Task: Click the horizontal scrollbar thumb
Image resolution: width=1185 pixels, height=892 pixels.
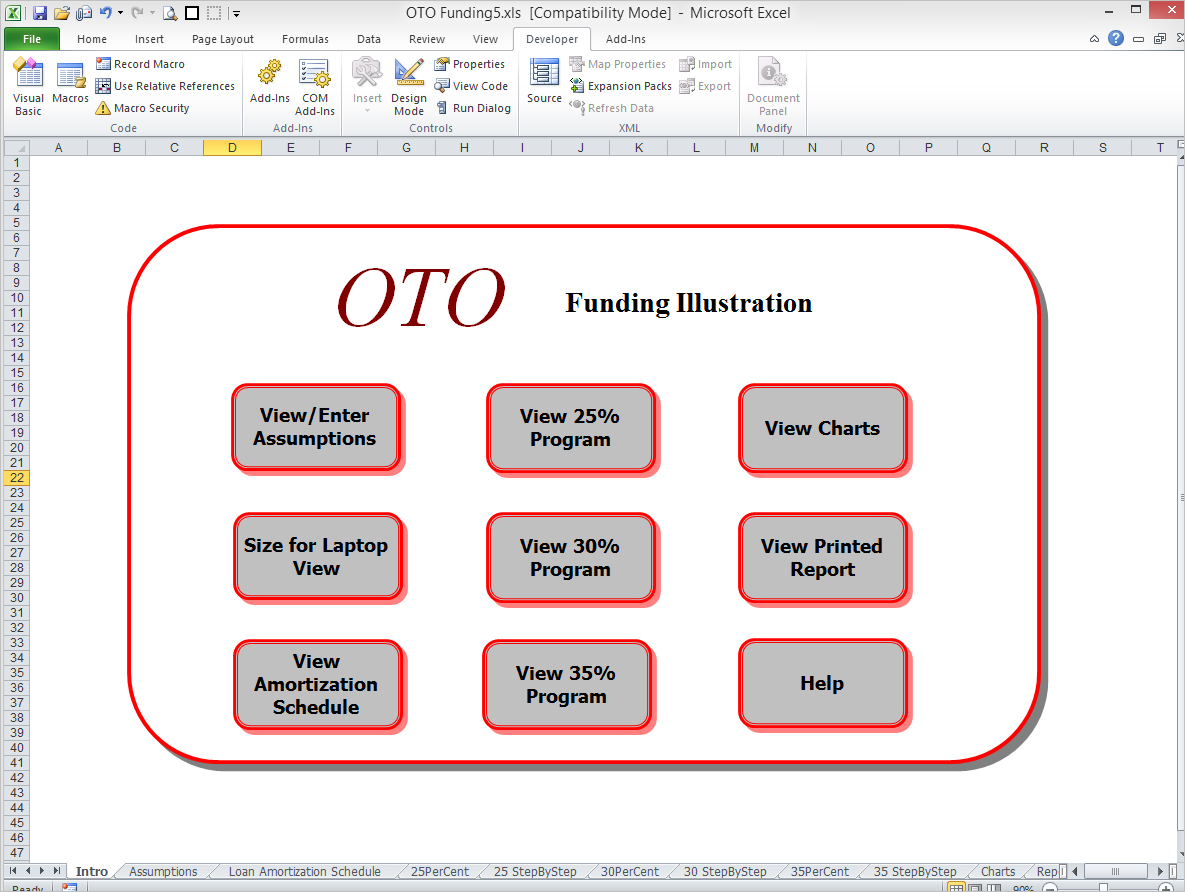Action: 1115,871
